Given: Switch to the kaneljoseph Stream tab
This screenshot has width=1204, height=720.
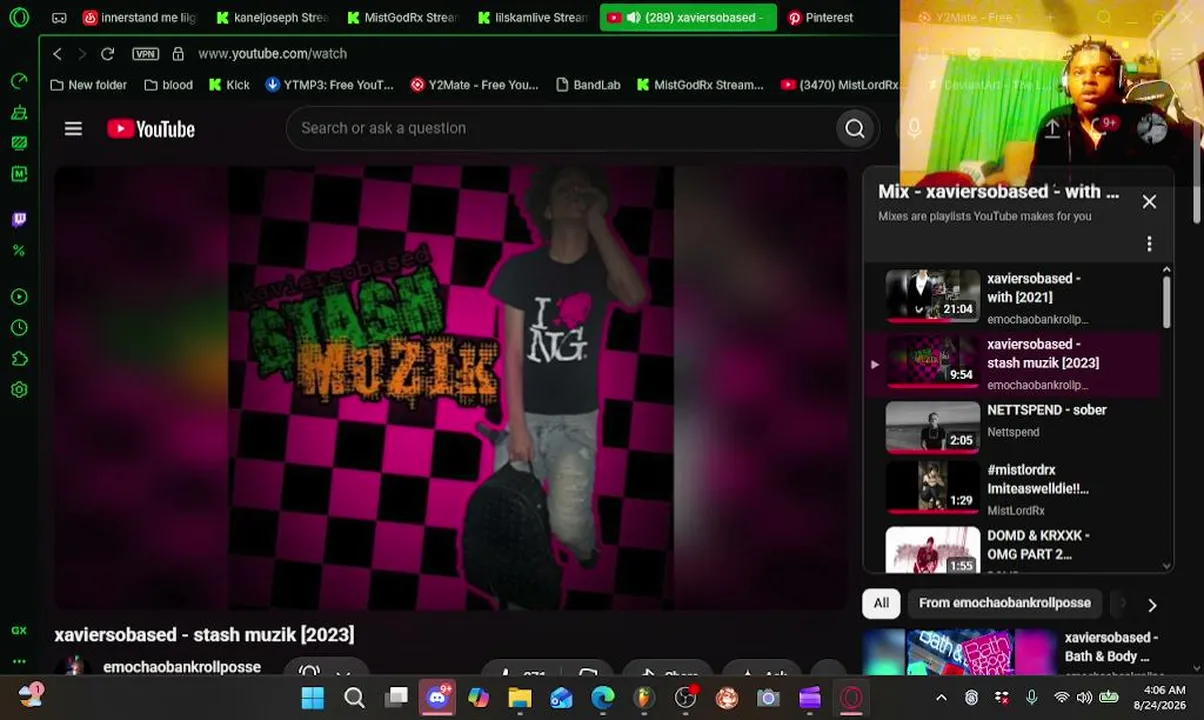Looking at the screenshot, I should click(x=272, y=17).
